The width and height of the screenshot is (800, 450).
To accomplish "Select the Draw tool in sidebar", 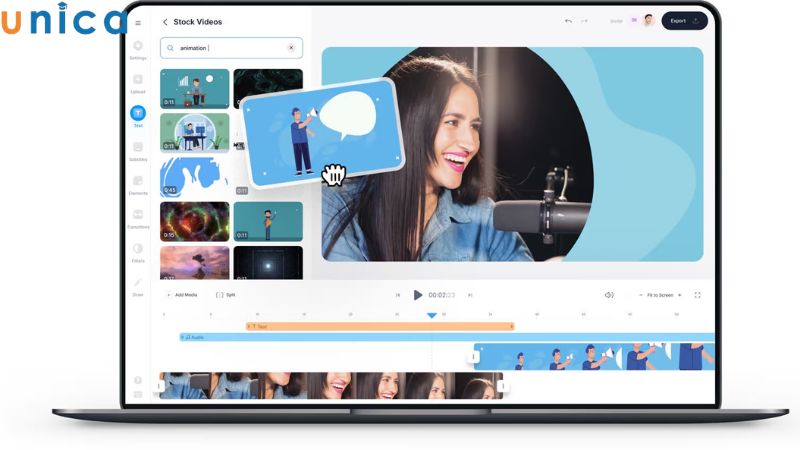I will click(138, 286).
